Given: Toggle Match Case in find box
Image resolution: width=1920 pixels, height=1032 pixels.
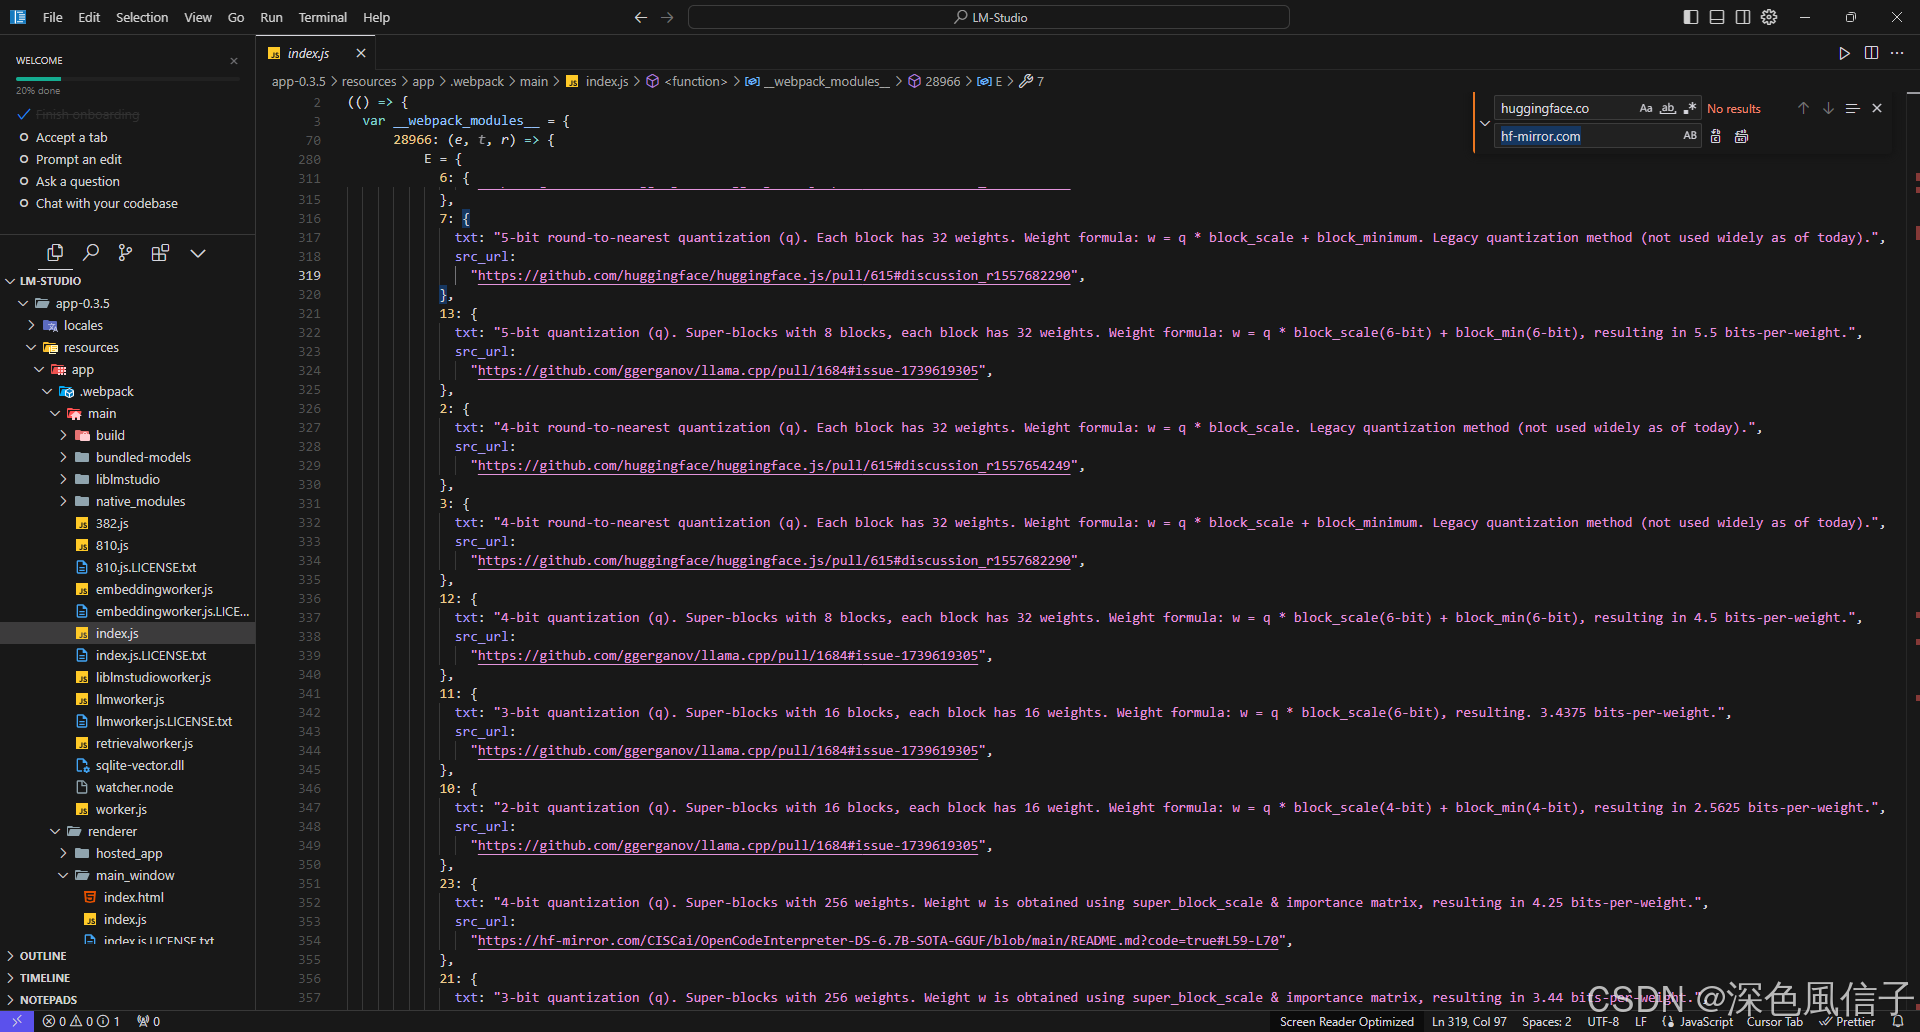Looking at the screenshot, I should (1646, 108).
